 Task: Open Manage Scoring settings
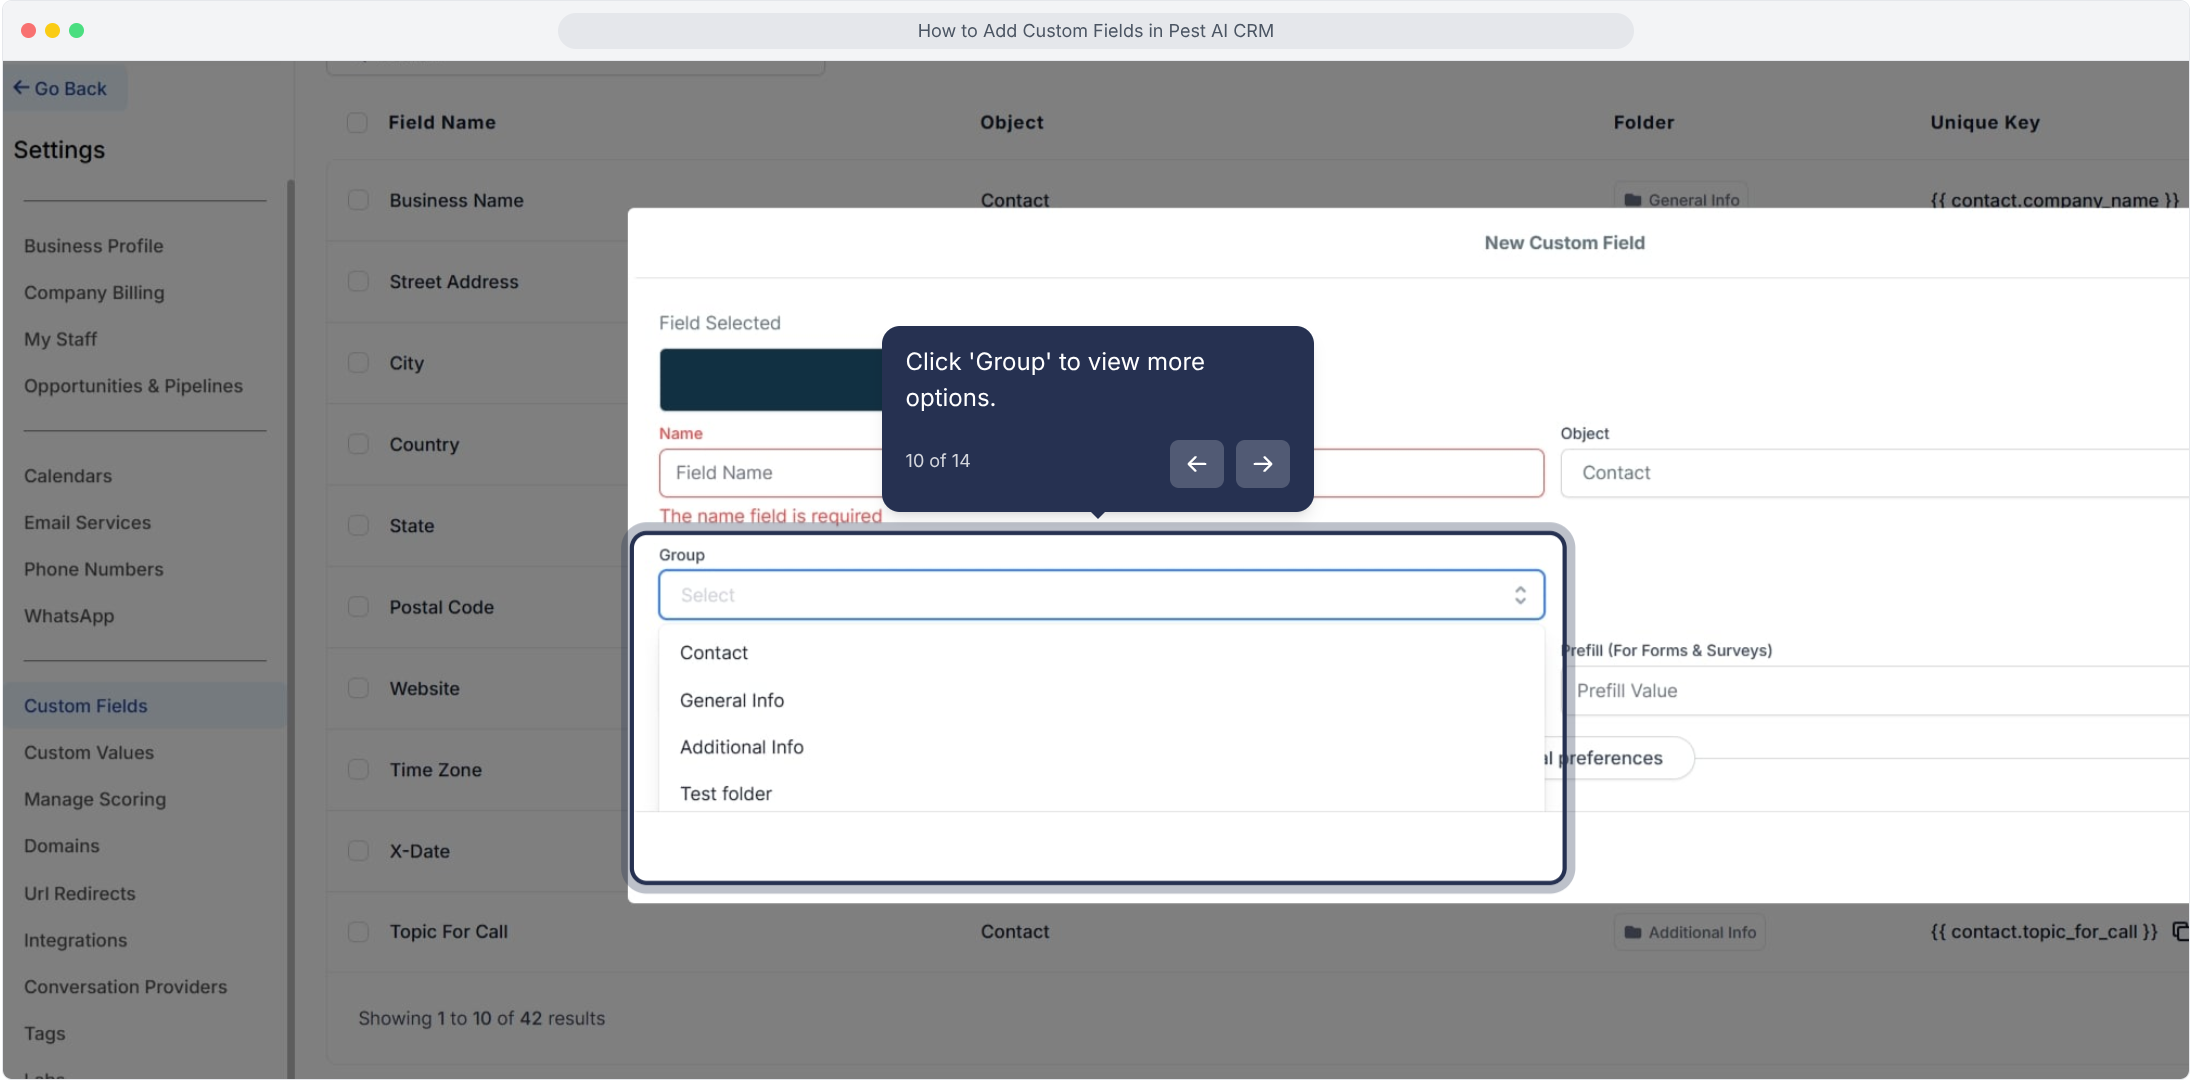[95, 799]
